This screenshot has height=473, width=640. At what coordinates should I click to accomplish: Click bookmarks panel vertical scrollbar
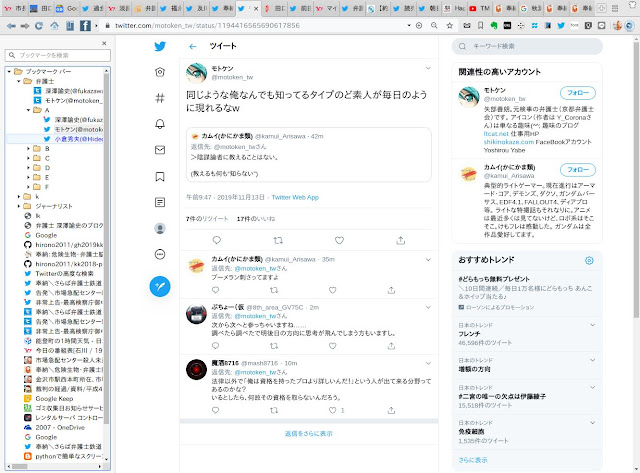107,249
